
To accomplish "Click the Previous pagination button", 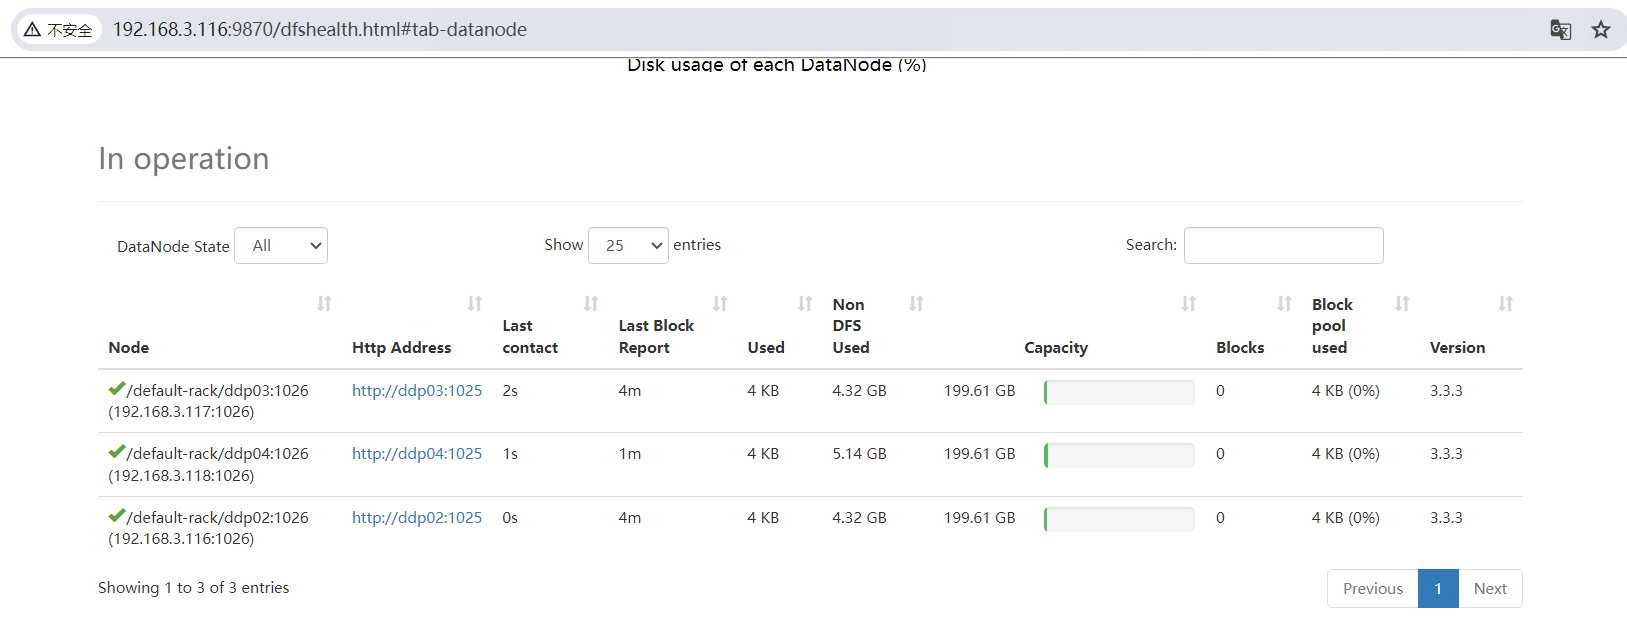I will point(1372,589).
